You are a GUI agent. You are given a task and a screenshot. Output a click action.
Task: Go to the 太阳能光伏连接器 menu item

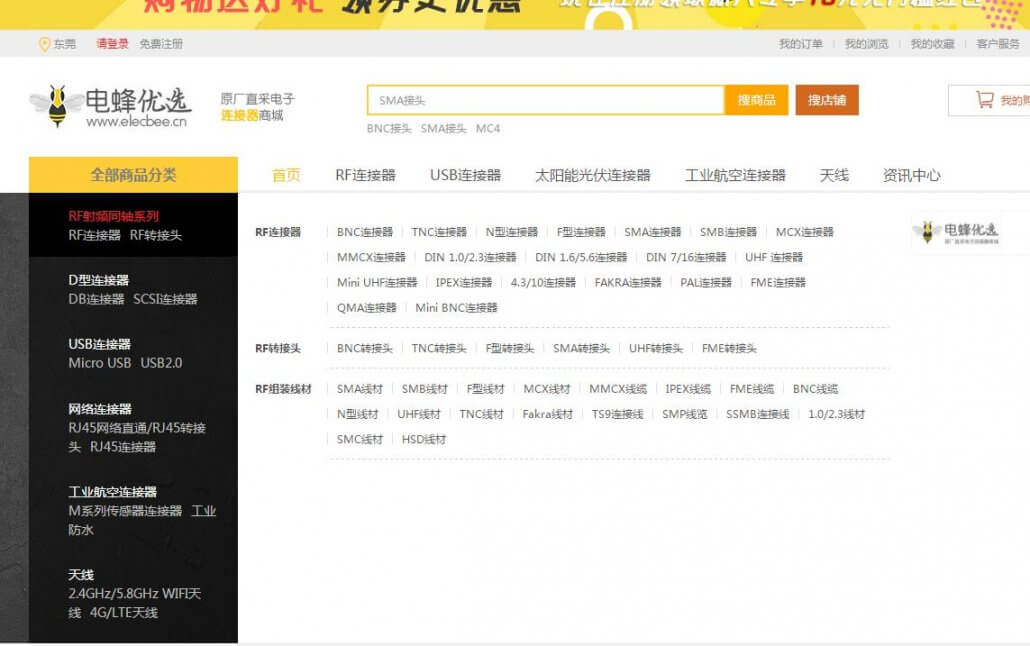point(592,175)
